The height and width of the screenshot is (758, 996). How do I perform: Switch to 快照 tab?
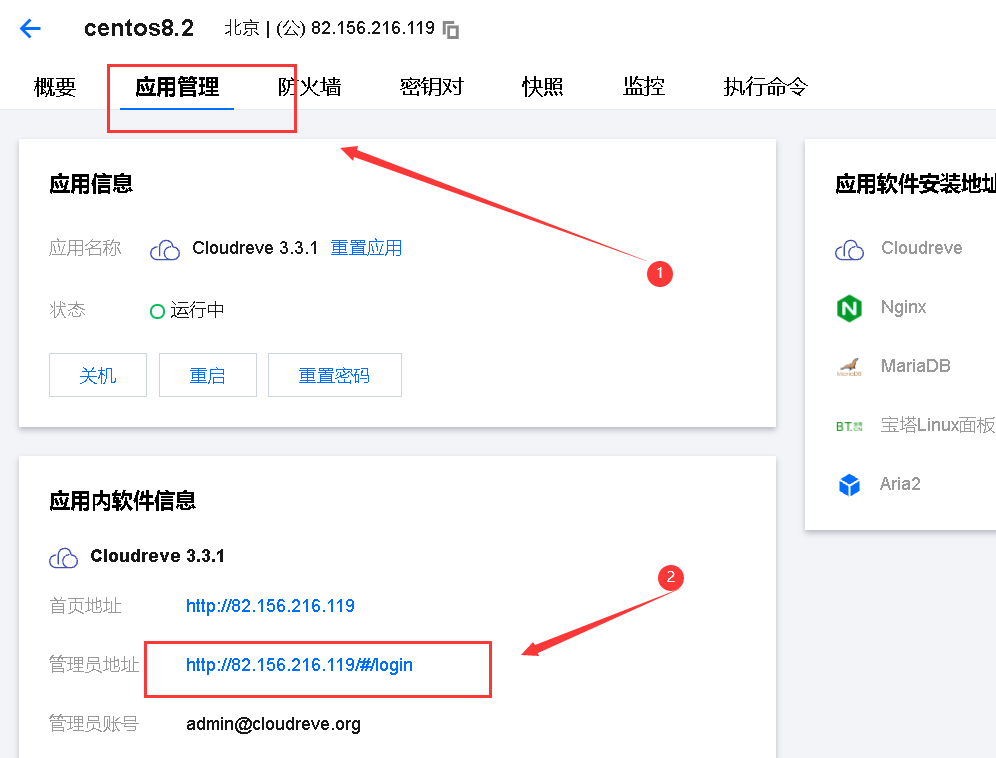(x=542, y=87)
